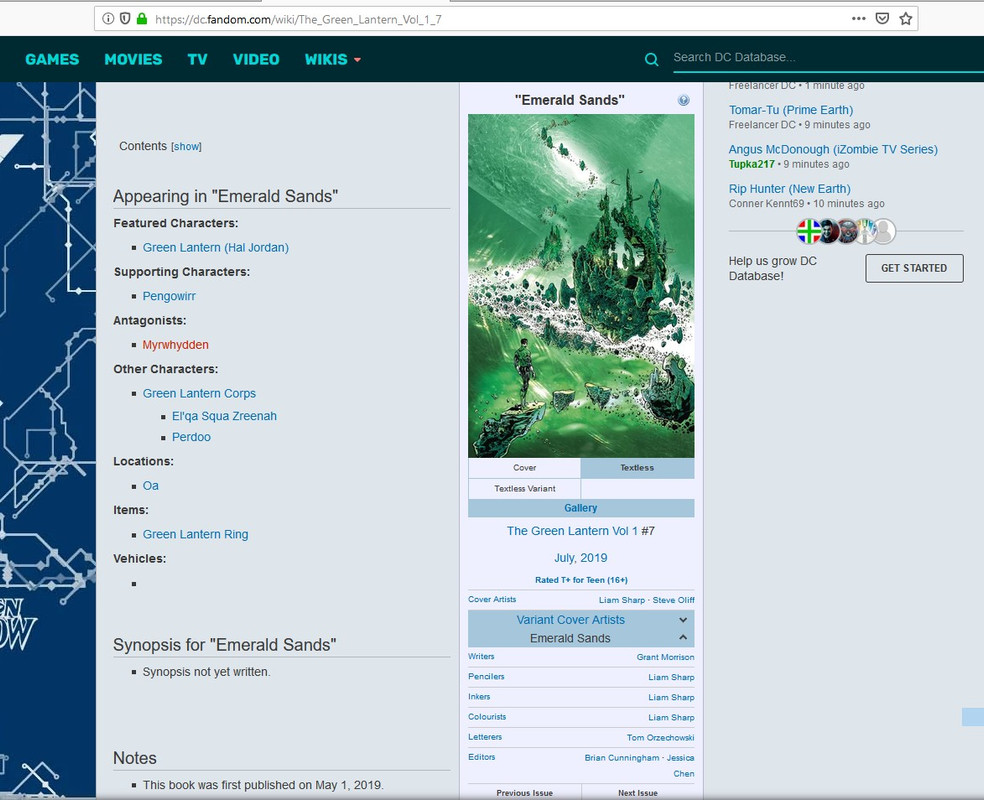
Task: Go to the Previous Issue
Action: [525, 793]
